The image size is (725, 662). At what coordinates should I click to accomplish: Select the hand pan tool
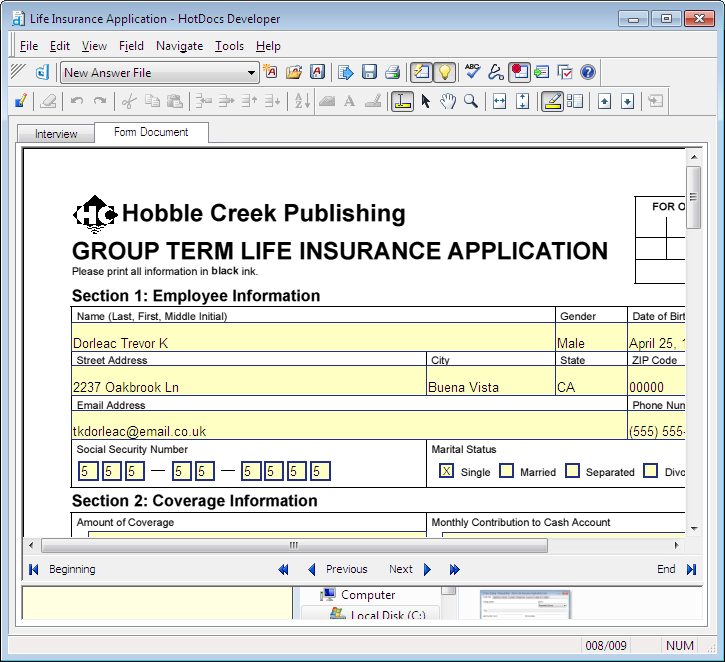click(x=448, y=101)
